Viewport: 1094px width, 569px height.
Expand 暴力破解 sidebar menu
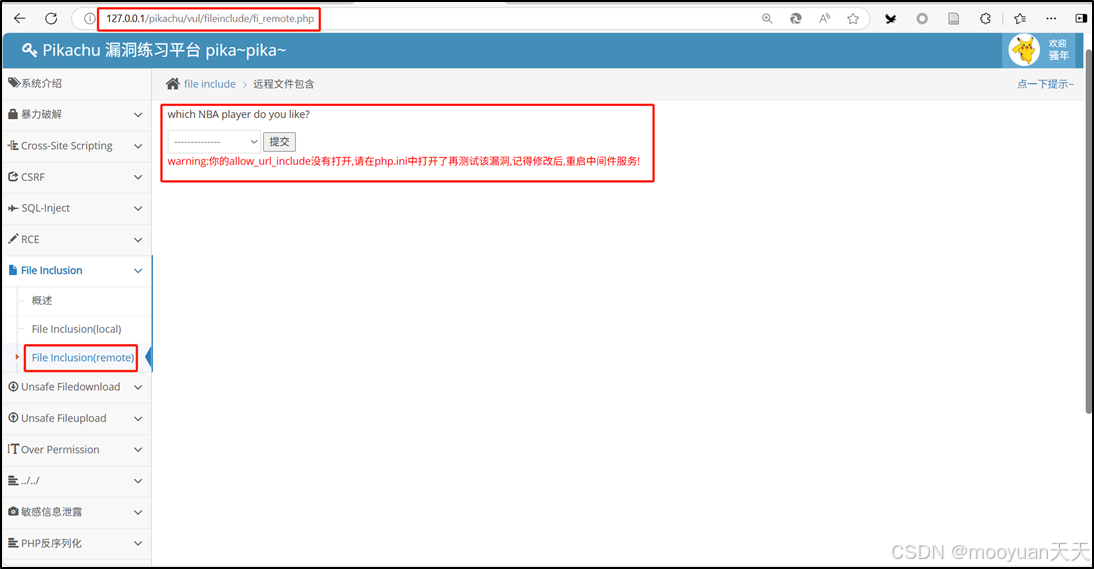pos(77,114)
